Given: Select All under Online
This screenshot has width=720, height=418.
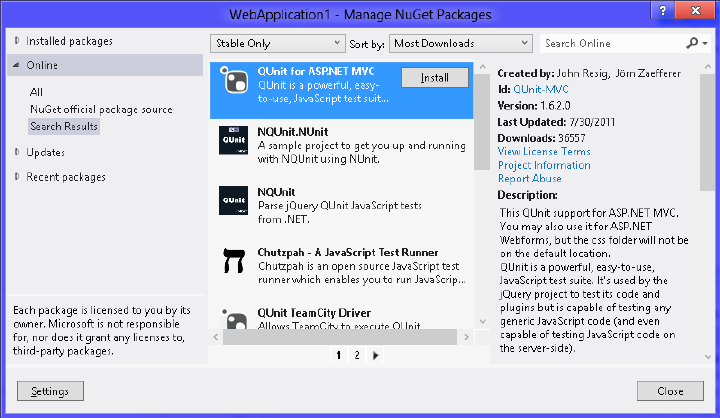Looking at the screenshot, I should [36, 92].
